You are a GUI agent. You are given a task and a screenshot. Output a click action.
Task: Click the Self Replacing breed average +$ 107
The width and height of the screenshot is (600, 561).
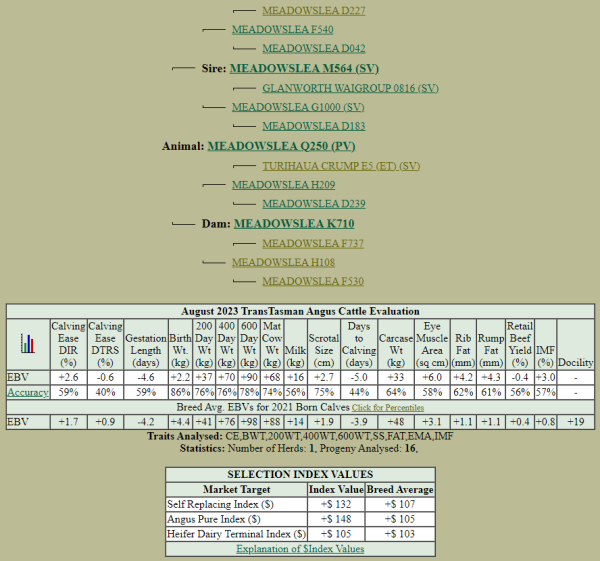click(x=400, y=504)
